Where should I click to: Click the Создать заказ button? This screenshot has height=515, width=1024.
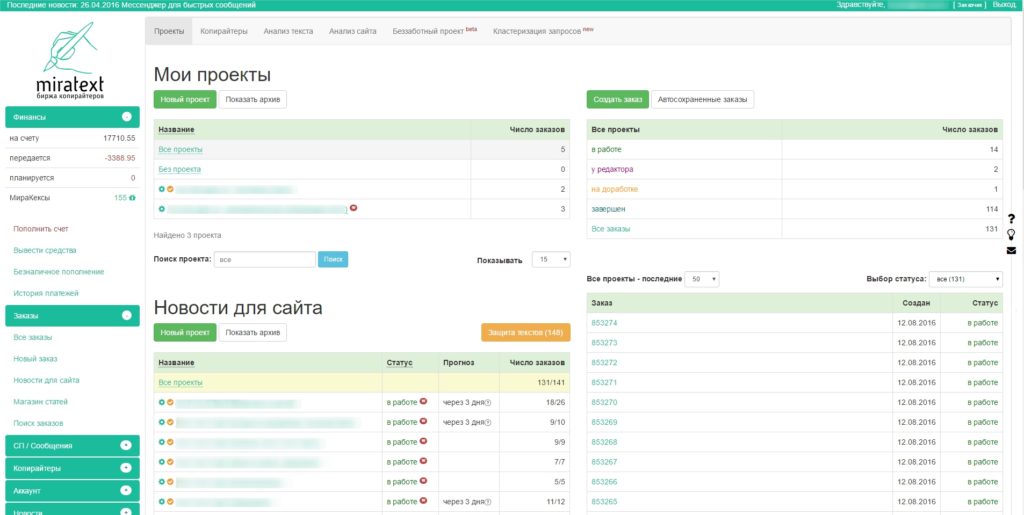point(618,99)
